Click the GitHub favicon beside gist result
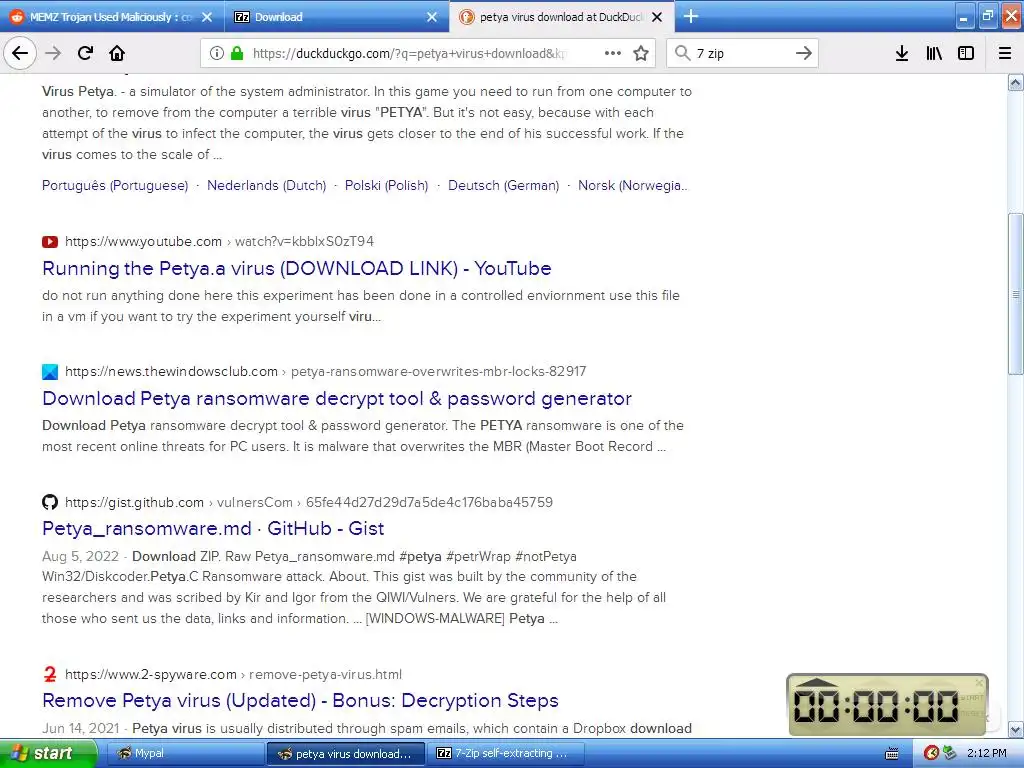Image resolution: width=1024 pixels, height=768 pixels. (50, 502)
